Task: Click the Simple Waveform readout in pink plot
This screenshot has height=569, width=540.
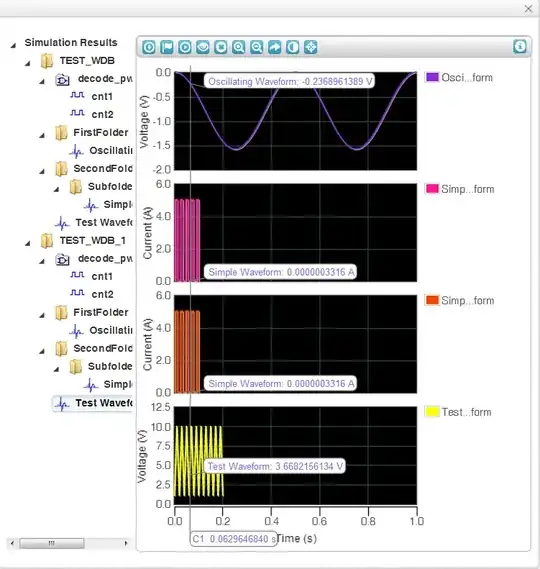Action: pos(281,272)
